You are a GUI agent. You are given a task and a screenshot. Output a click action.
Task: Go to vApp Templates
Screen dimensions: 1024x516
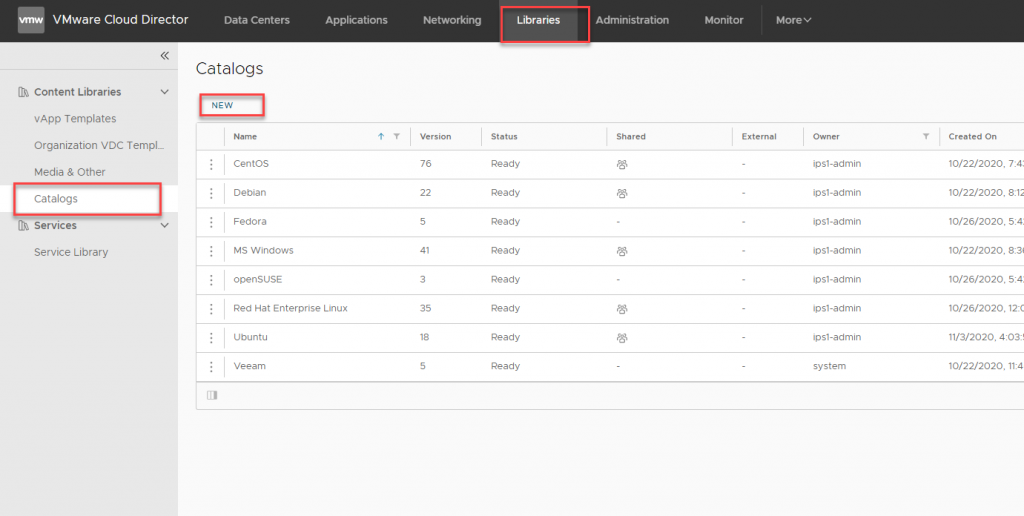point(75,119)
